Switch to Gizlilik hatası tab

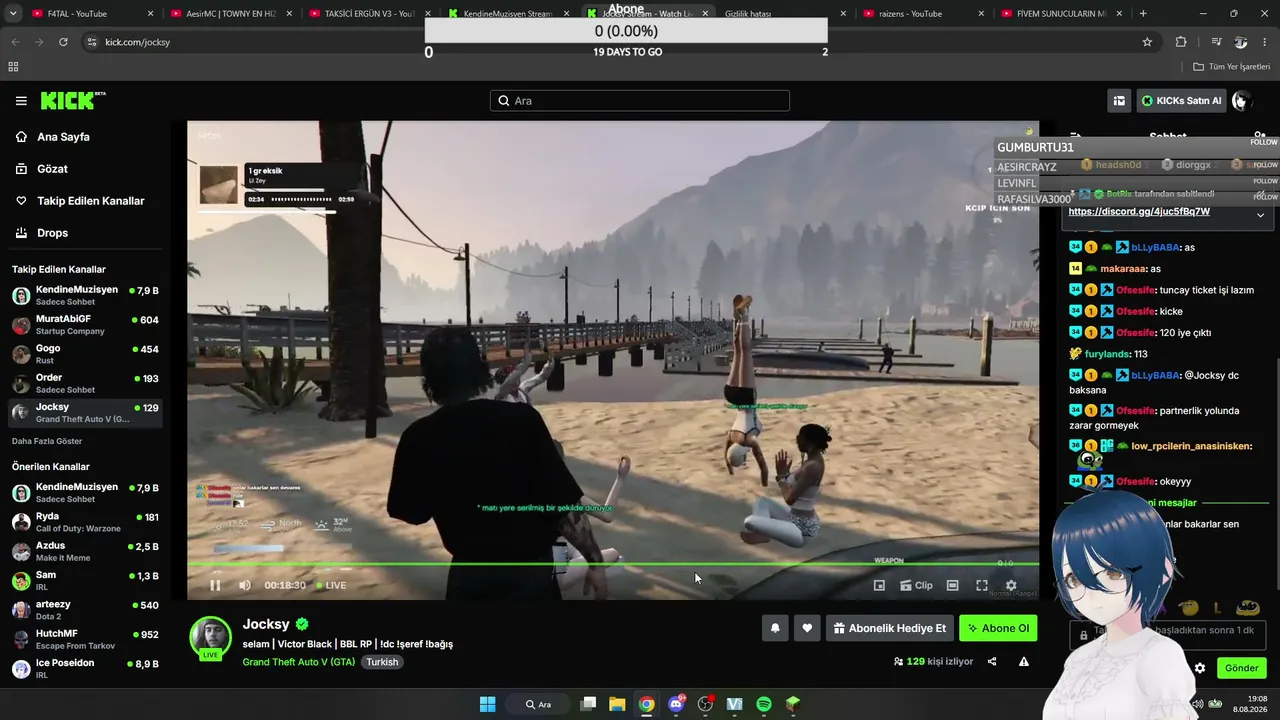point(783,14)
